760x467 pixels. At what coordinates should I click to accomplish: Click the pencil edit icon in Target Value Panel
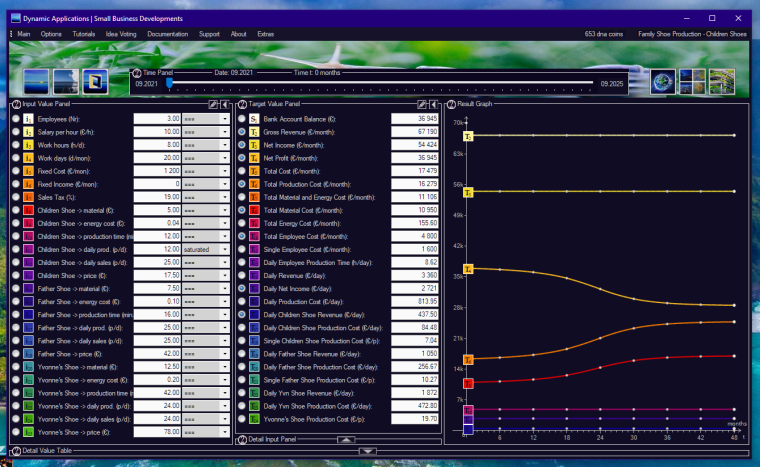coord(422,103)
